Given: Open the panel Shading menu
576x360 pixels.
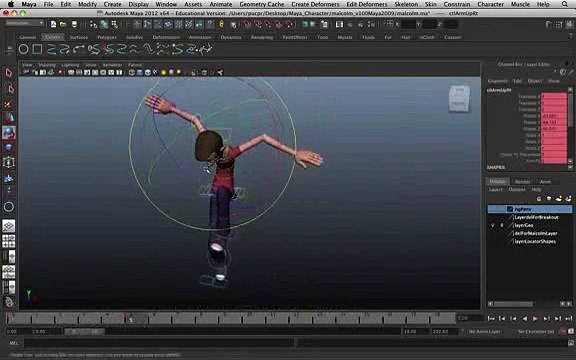Looking at the screenshot, I should point(47,65).
